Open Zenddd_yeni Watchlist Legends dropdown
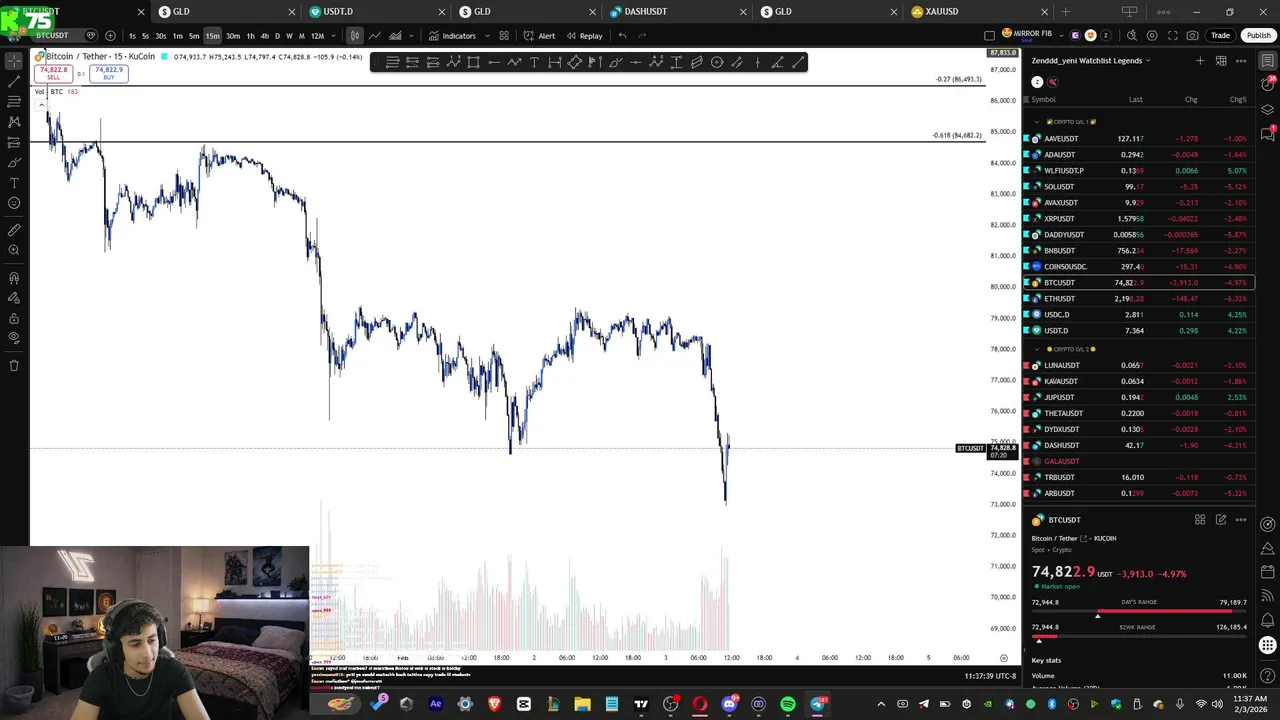 click(1091, 61)
